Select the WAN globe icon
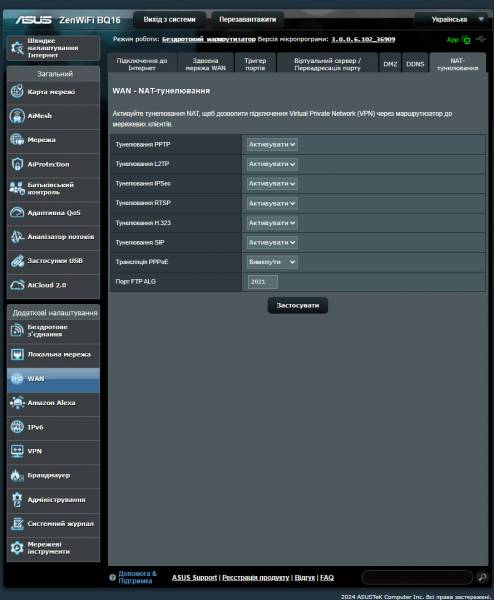 coord(17,378)
